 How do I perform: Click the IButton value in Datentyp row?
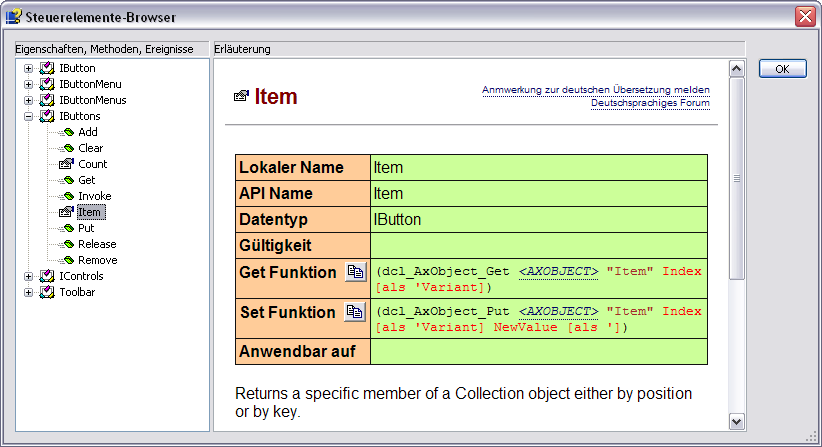397,220
